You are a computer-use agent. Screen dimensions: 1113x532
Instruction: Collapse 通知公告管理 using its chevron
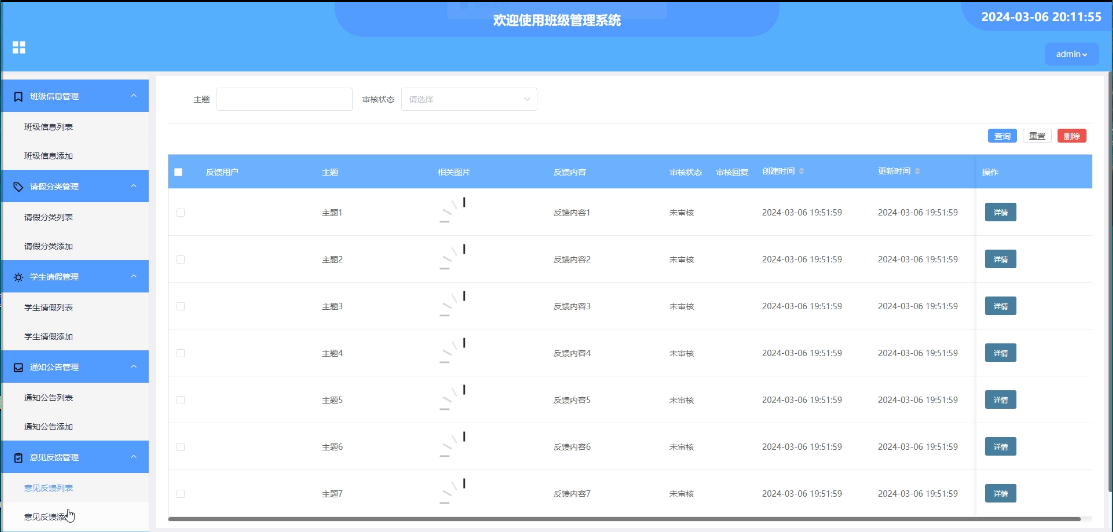[x=133, y=367]
